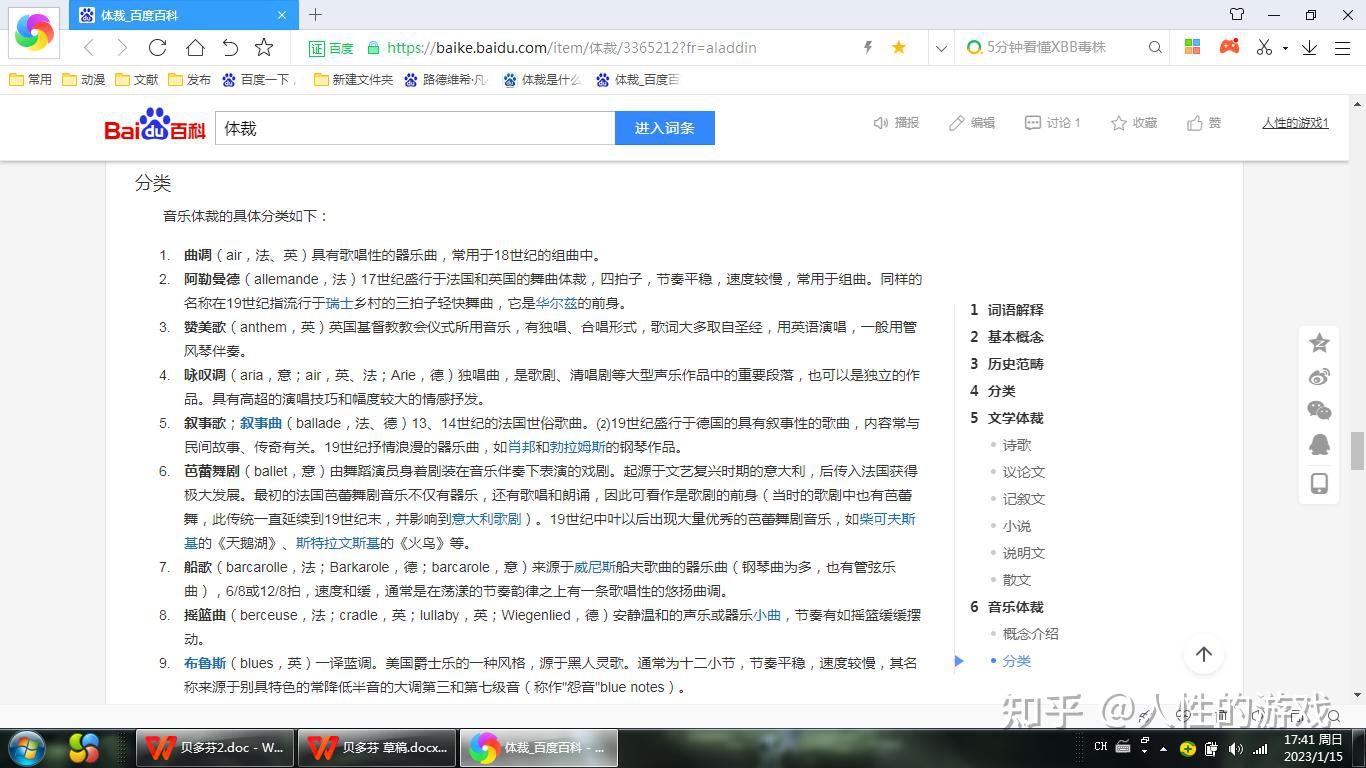Open the browser home page icon
1366x768 pixels.
point(195,47)
